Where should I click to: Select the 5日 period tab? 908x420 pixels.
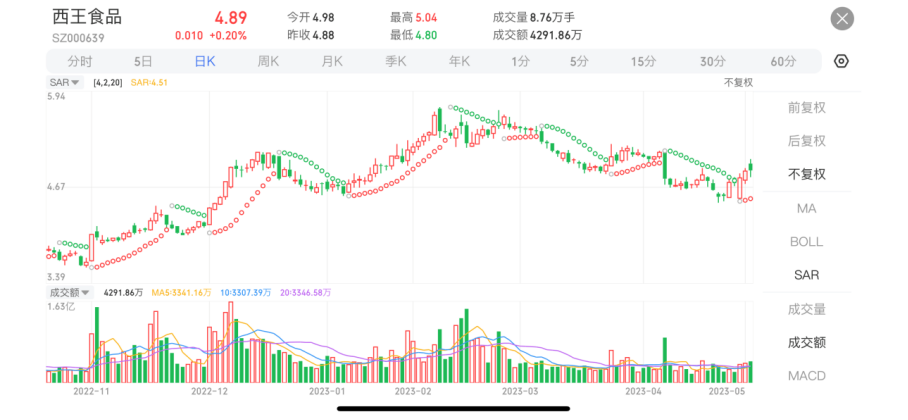coord(143,61)
